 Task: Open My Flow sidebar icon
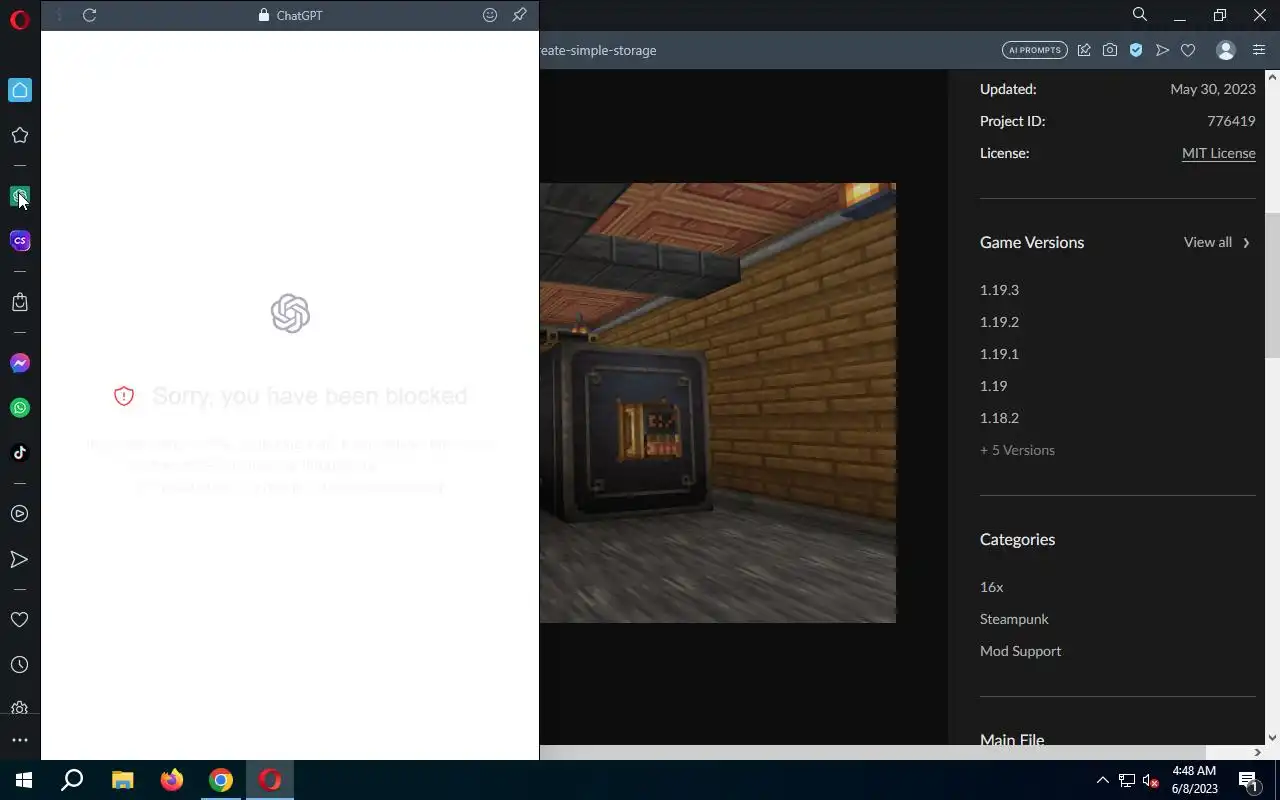(x=20, y=559)
